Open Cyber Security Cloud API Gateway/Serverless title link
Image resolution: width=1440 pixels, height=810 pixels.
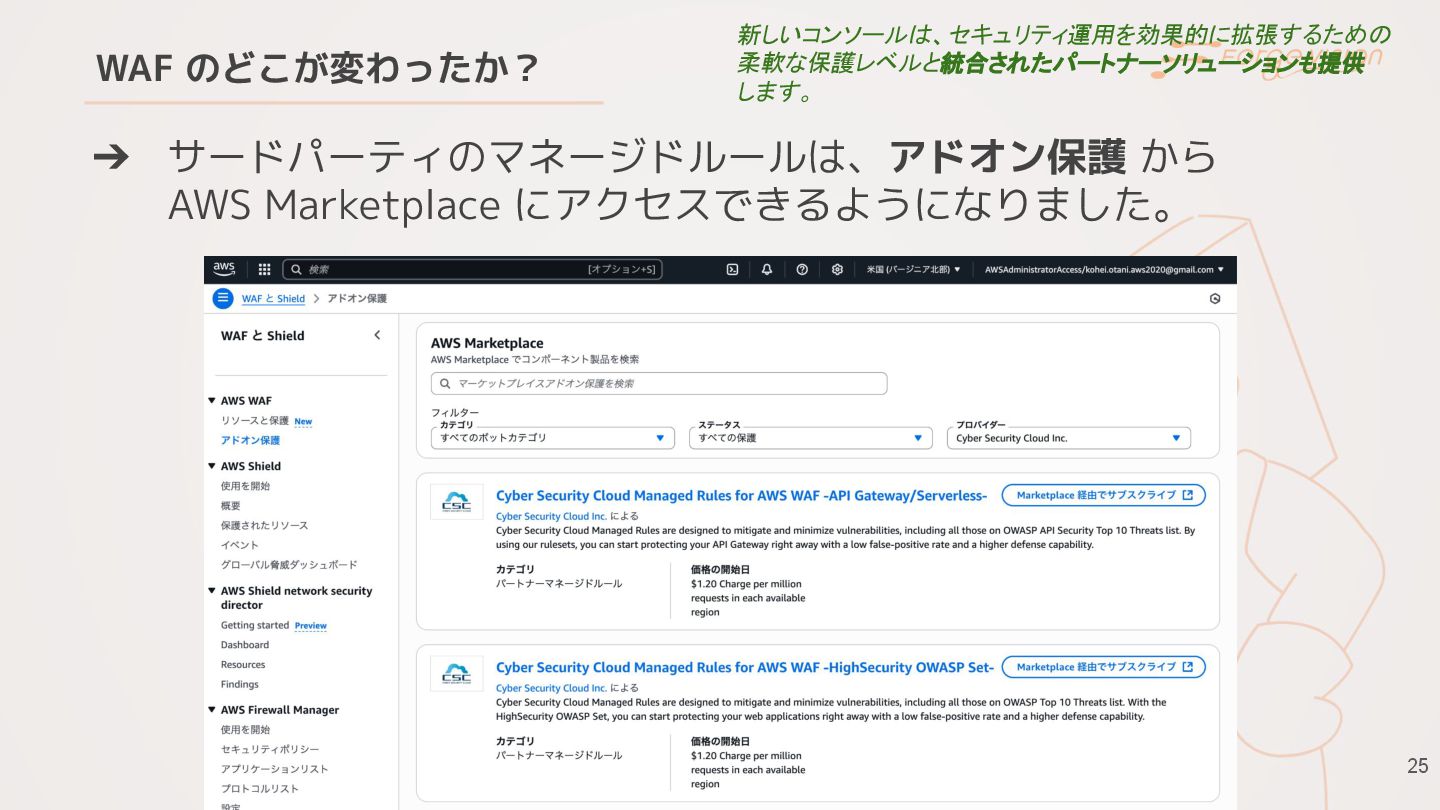(x=742, y=496)
